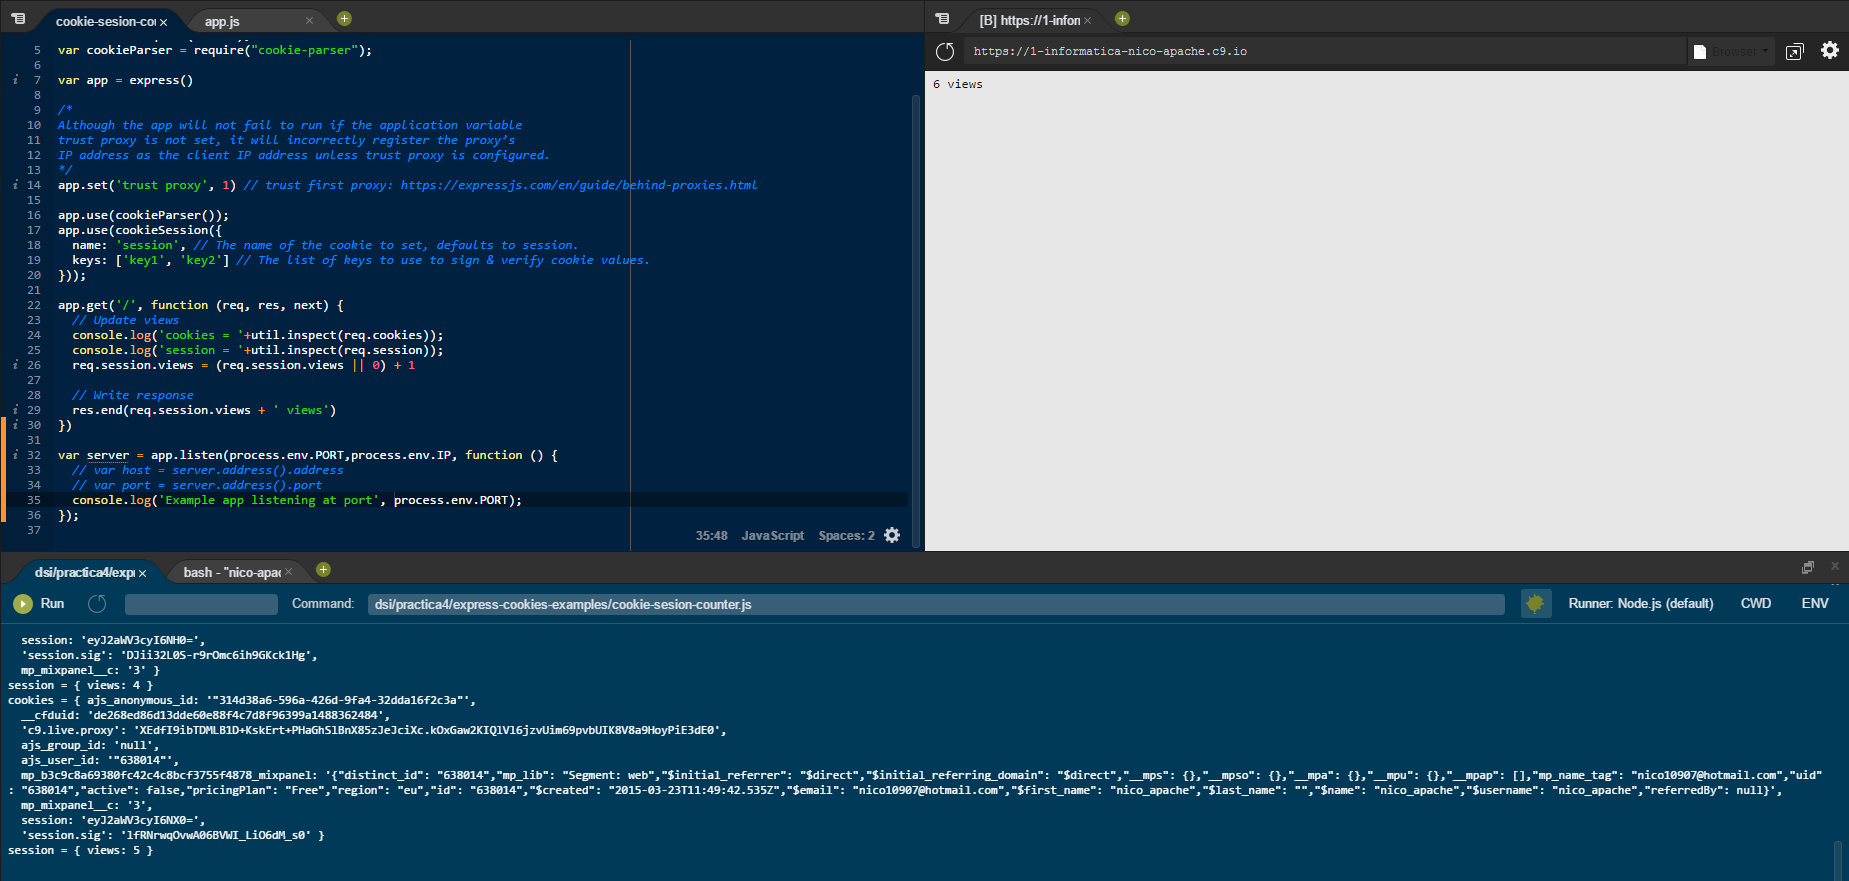Open editor settings gear in status bar
The image size is (1849, 881).
892,535
